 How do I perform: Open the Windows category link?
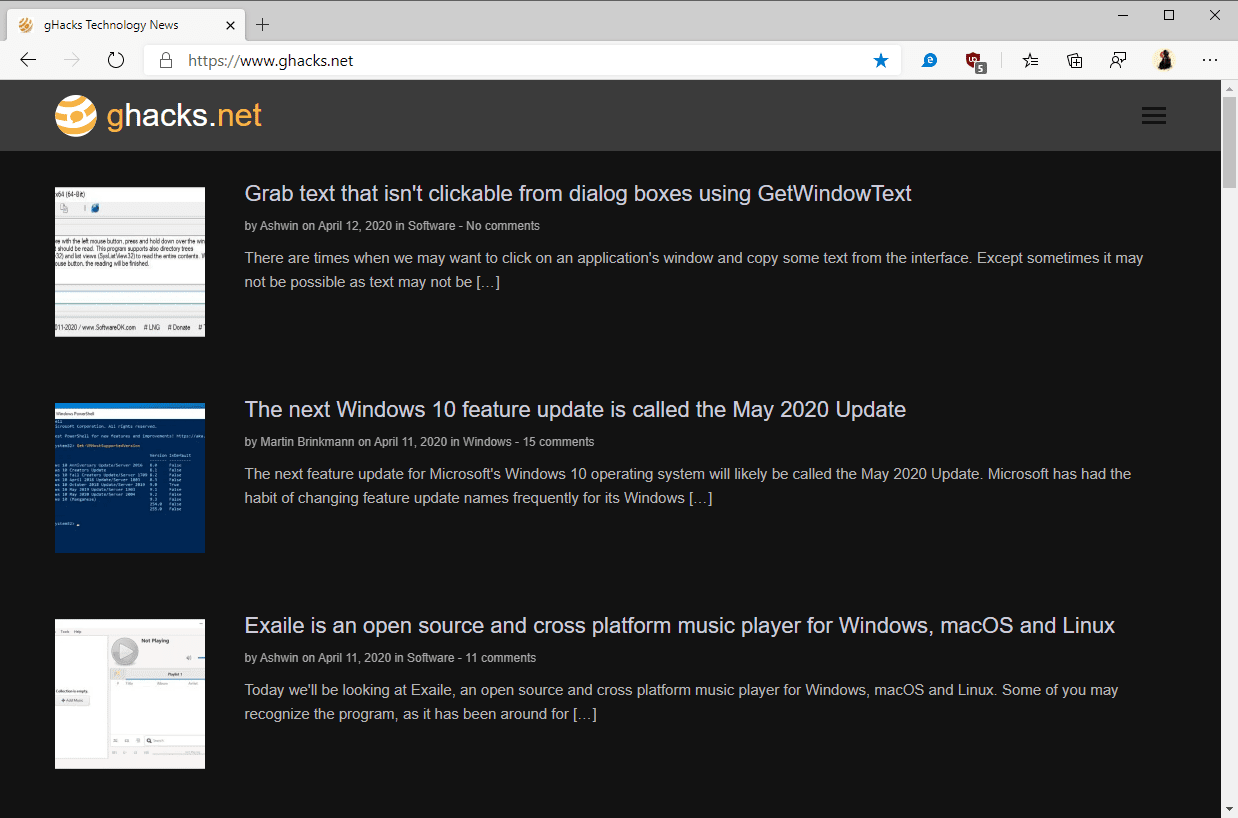[x=487, y=442]
